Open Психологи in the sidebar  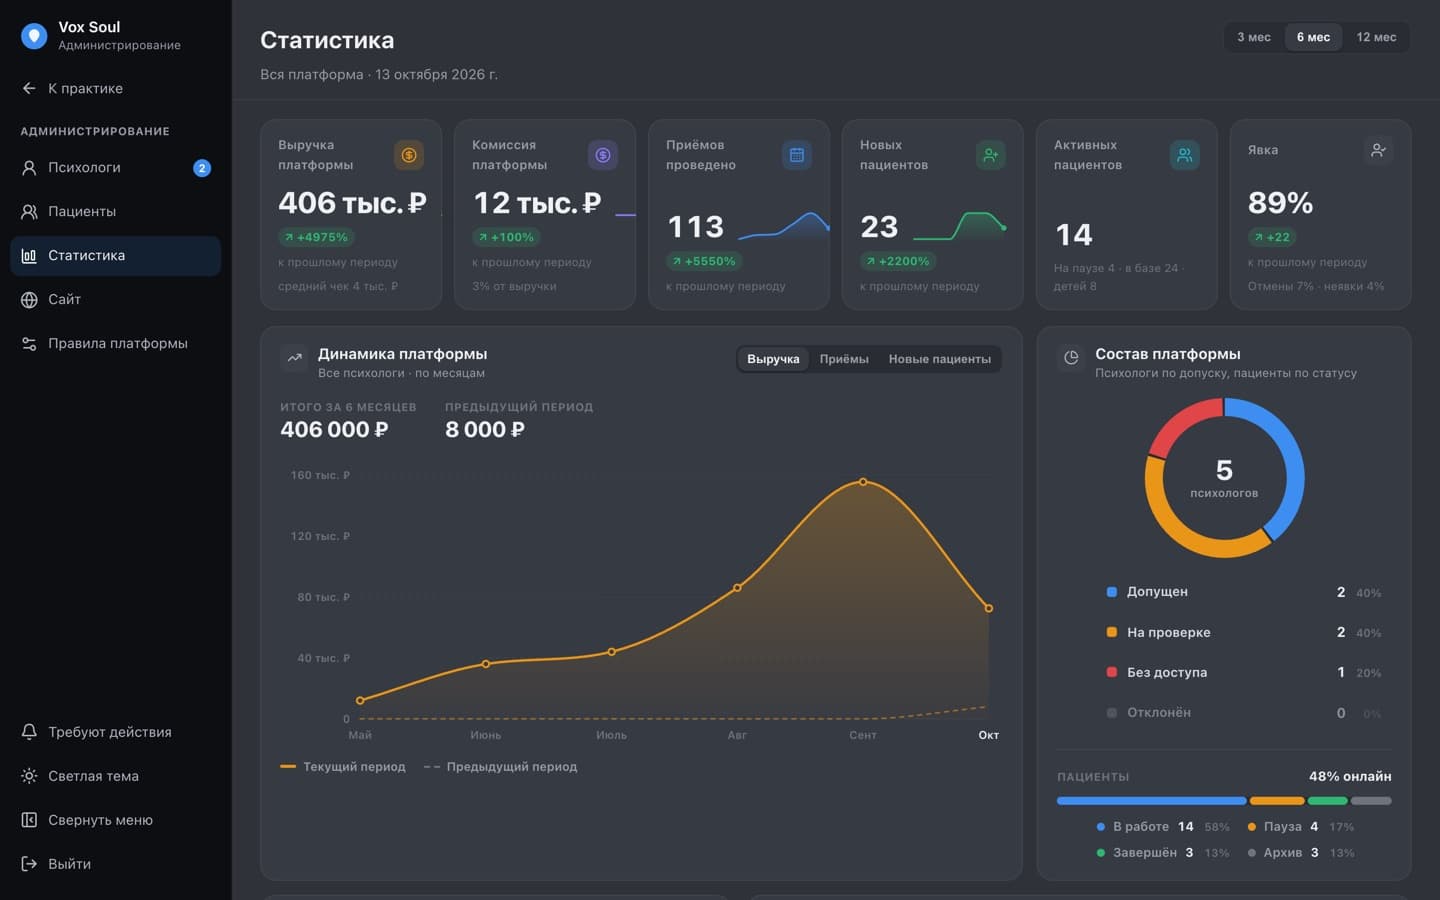tap(116, 168)
